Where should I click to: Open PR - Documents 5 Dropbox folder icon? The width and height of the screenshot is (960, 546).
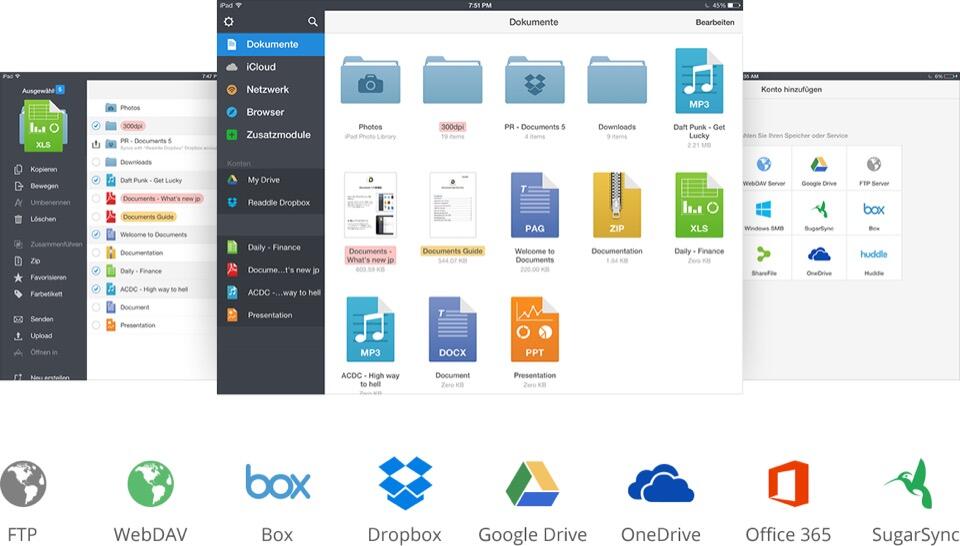534,80
